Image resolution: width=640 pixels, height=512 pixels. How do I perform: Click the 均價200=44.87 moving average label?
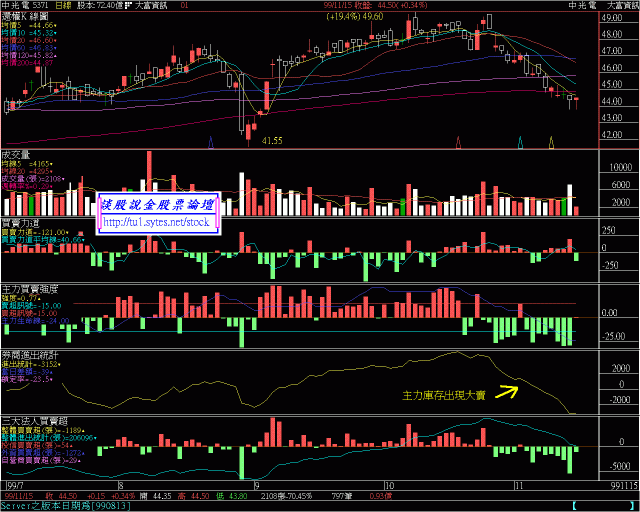[x=27, y=62]
